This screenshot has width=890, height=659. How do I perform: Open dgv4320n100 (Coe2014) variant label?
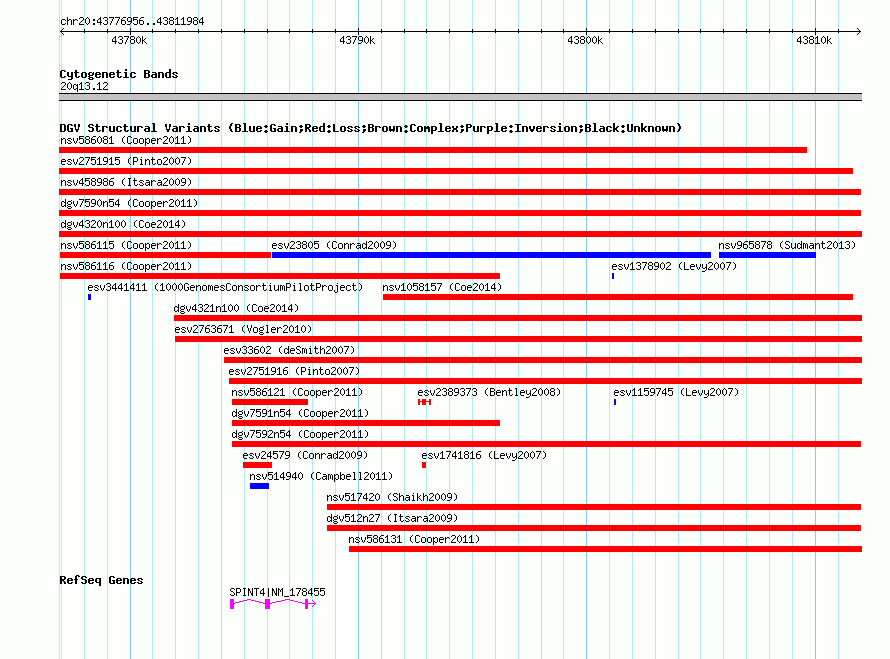click(x=123, y=224)
